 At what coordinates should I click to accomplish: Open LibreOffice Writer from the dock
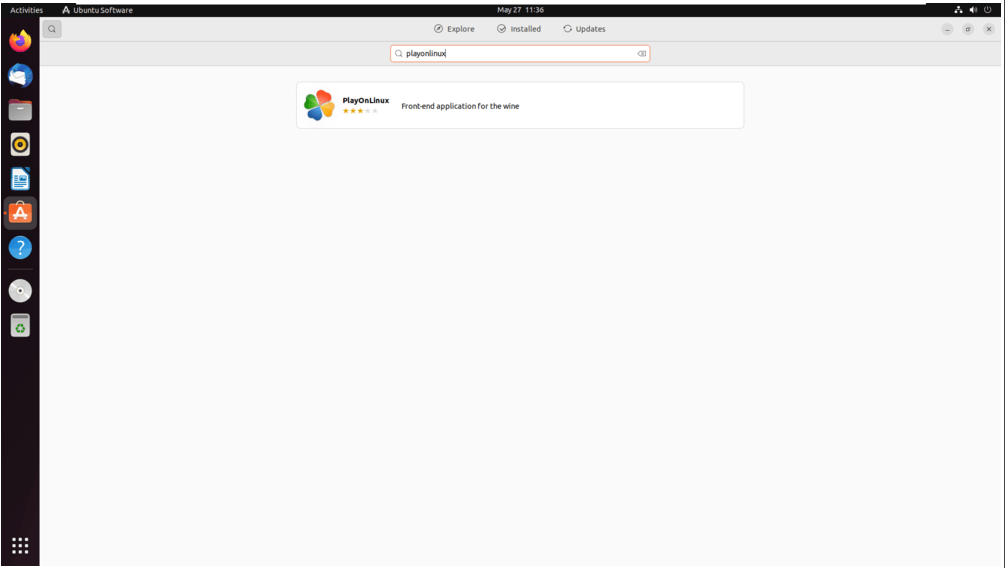20,179
